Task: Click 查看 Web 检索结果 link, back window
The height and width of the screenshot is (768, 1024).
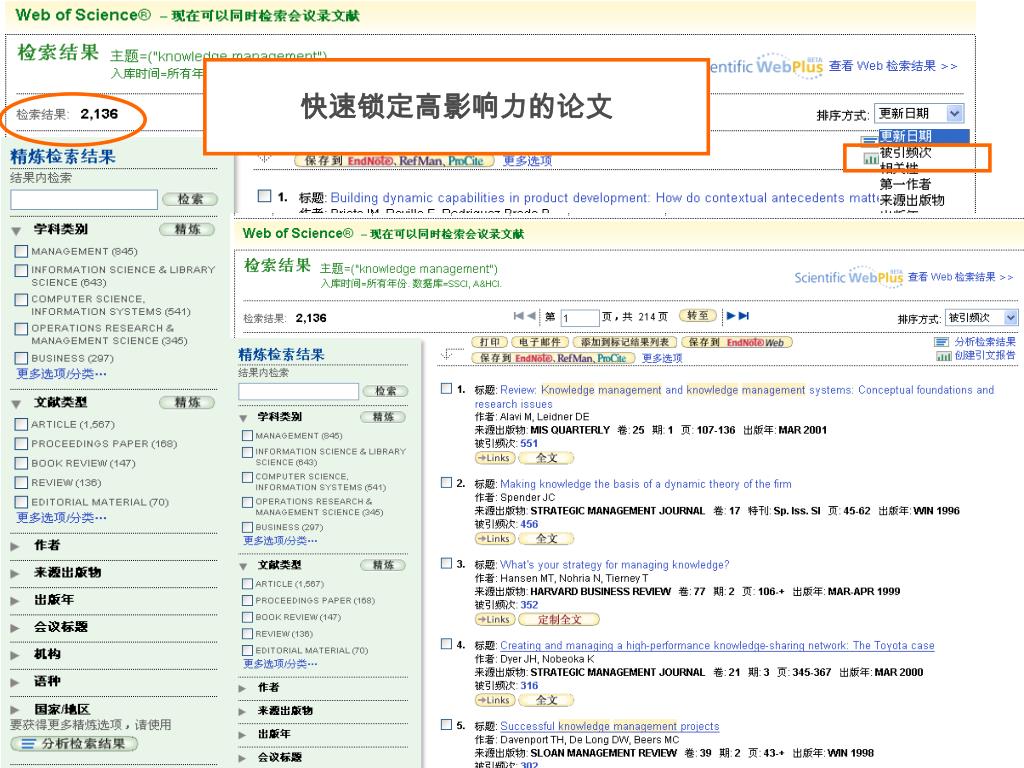Action: (893, 66)
